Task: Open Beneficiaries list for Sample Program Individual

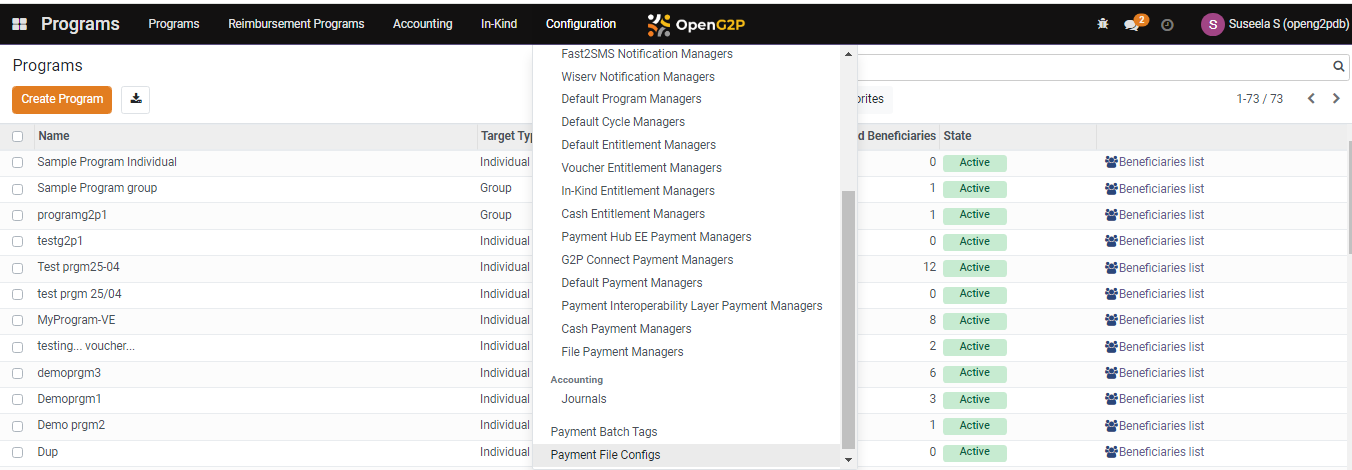Action: [x=1154, y=162]
